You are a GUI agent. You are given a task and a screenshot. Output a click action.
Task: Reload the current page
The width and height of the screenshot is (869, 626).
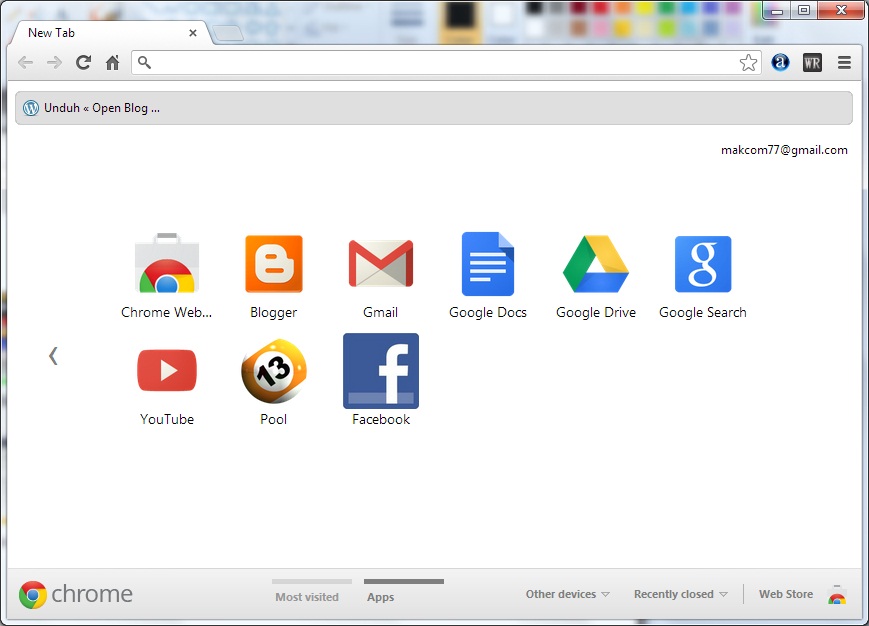pos(83,62)
